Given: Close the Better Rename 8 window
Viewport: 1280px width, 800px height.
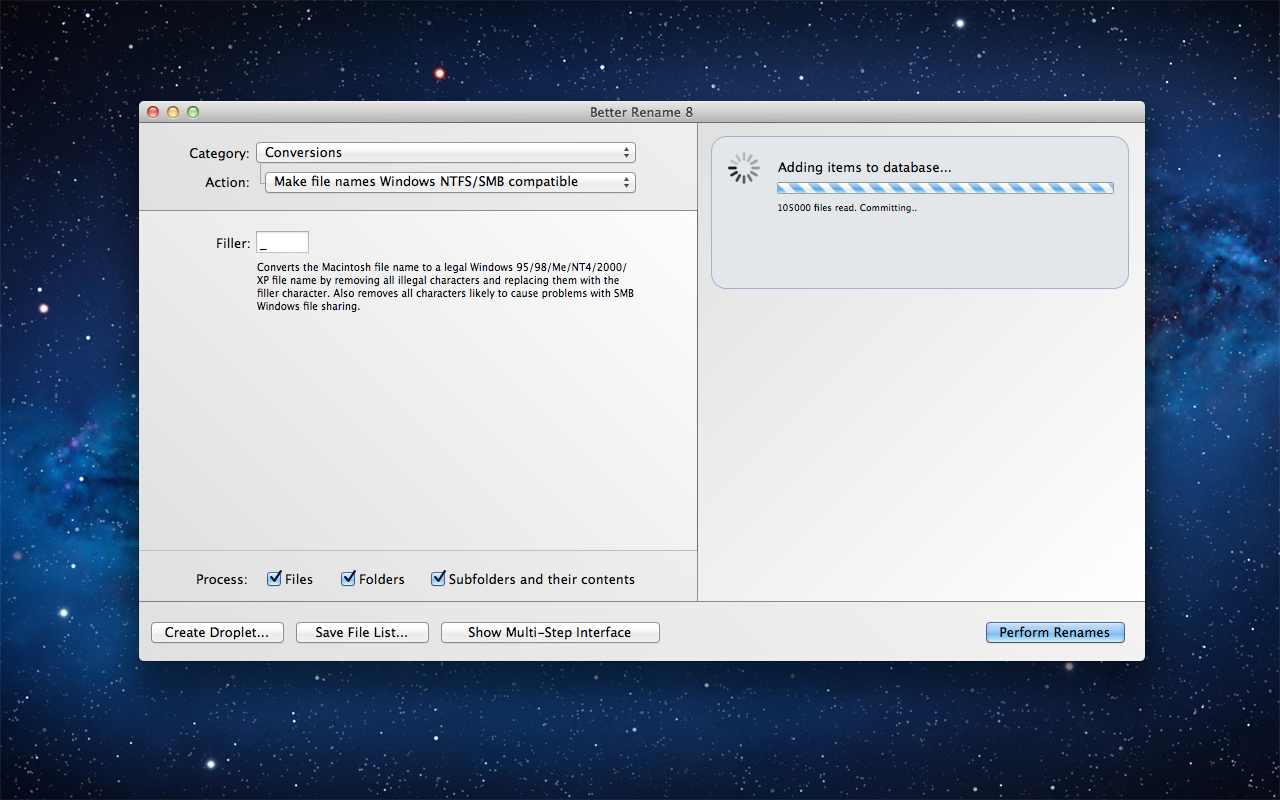Looking at the screenshot, I should click(153, 112).
